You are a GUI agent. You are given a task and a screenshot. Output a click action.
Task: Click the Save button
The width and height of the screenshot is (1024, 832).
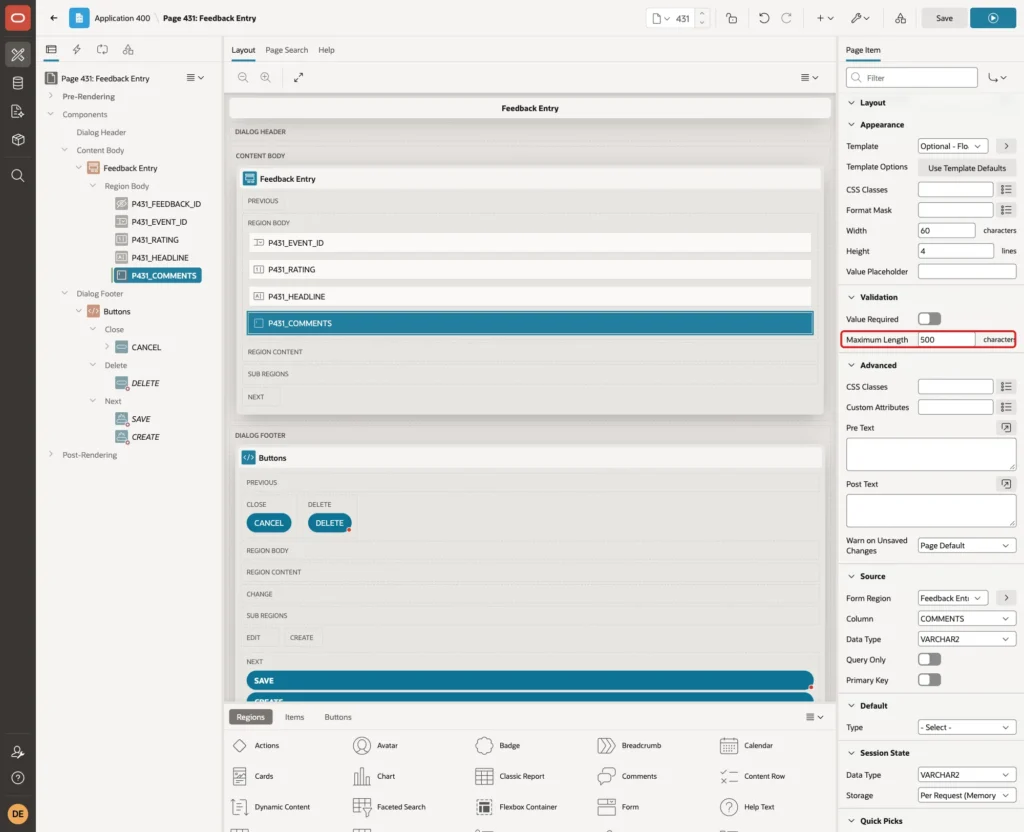click(944, 18)
